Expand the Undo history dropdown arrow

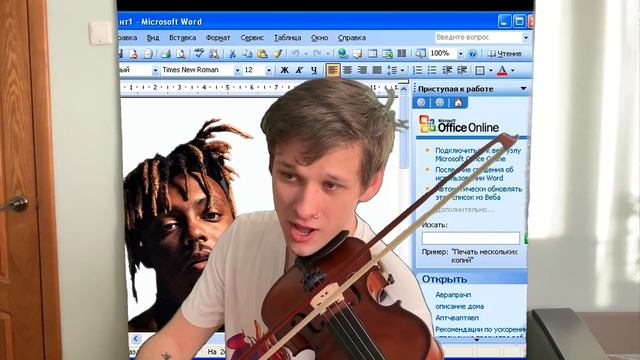(306, 53)
